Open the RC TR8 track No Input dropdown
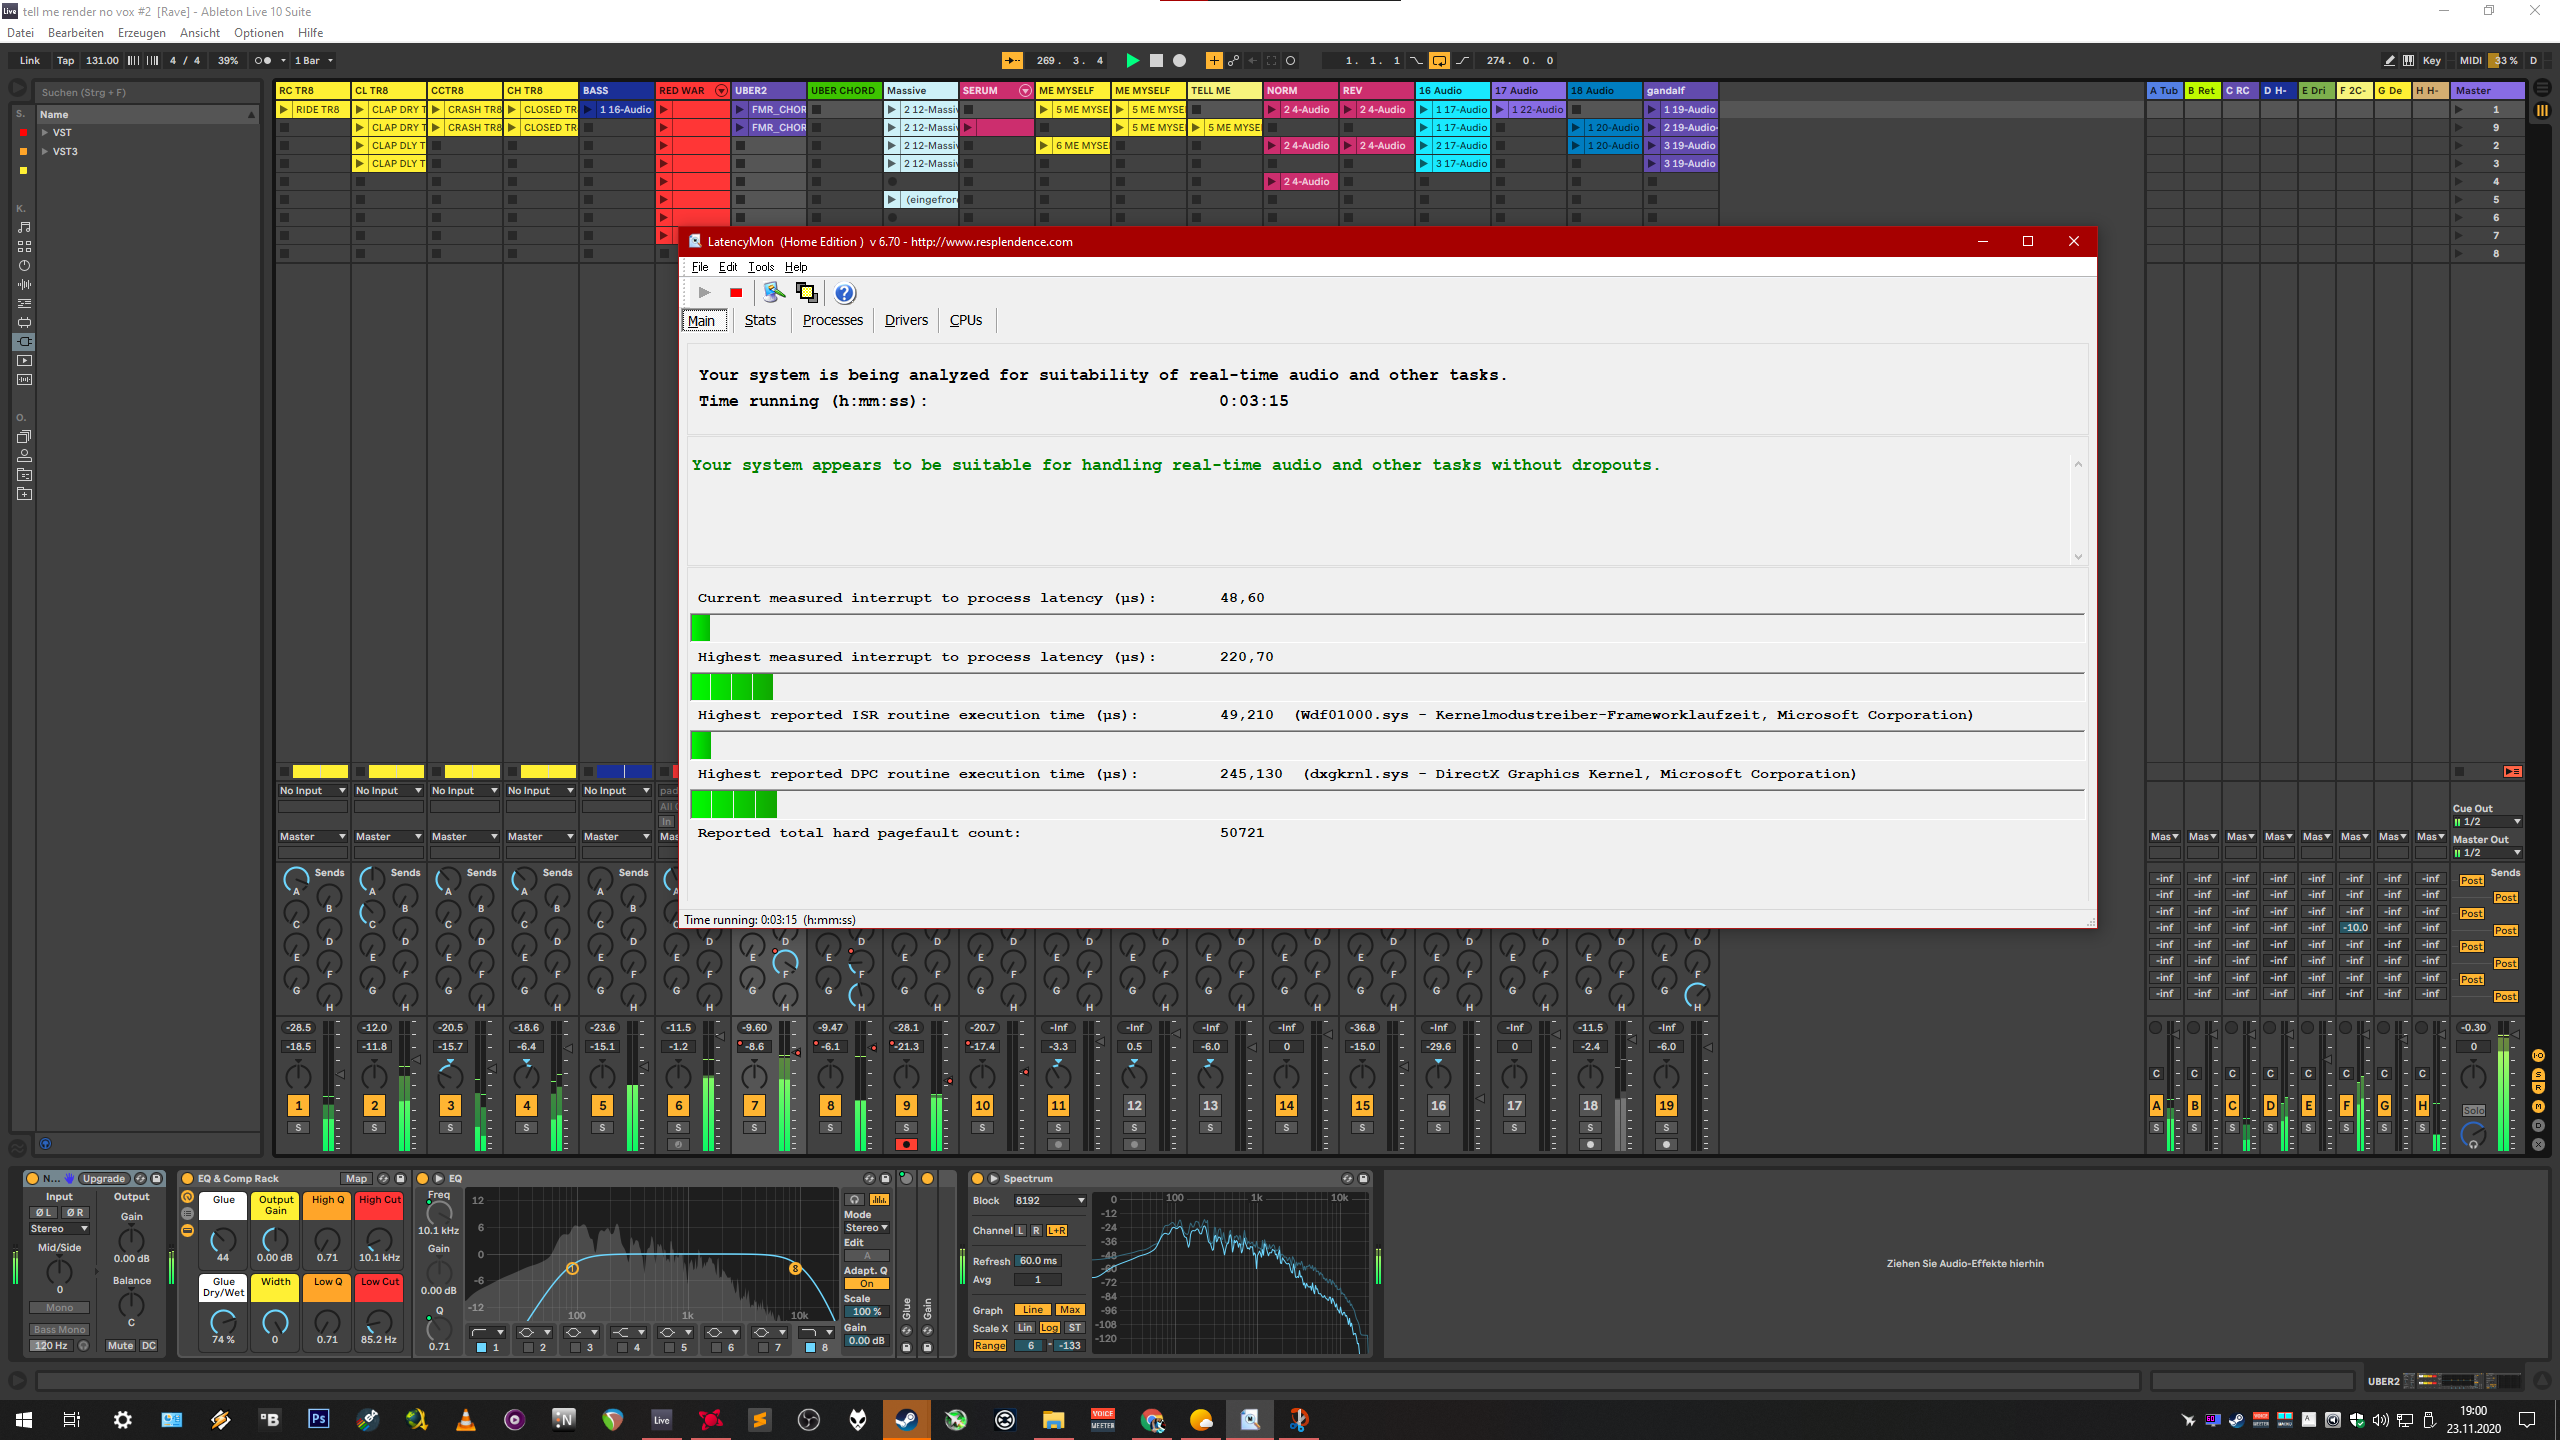The height and width of the screenshot is (1440, 2560). click(312, 791)
